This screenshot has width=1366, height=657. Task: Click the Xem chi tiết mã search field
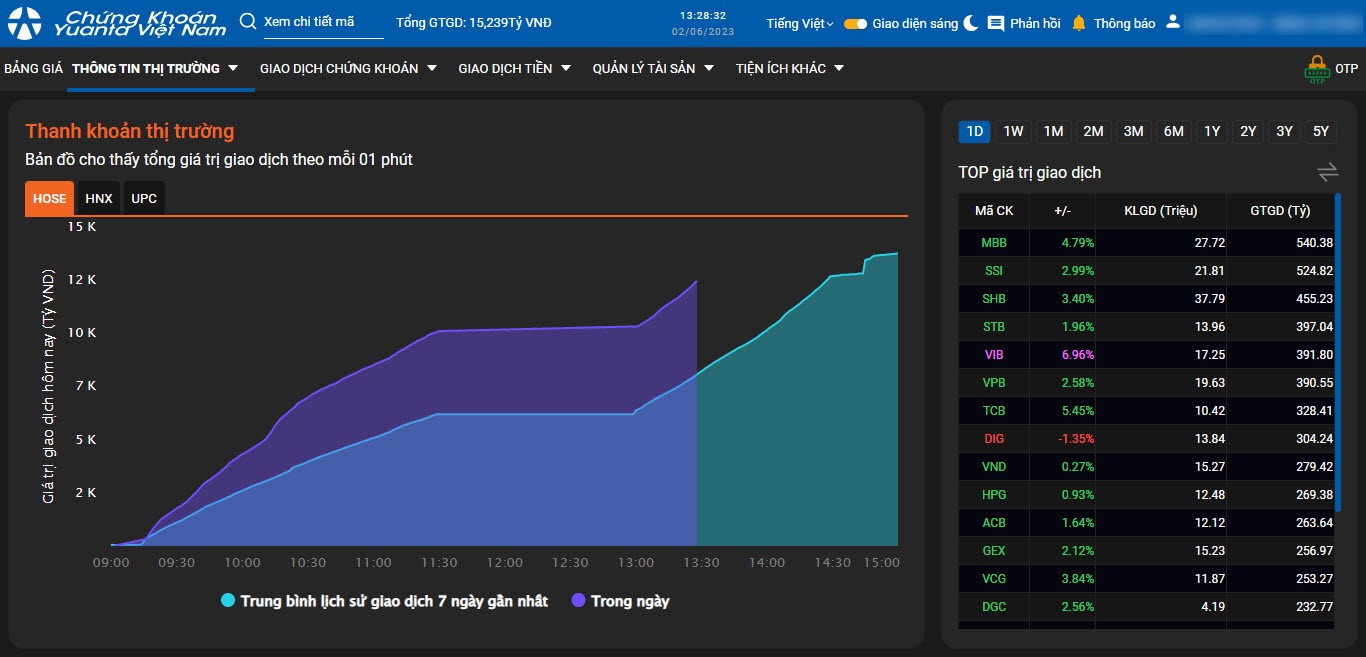(x=323, y=22)
